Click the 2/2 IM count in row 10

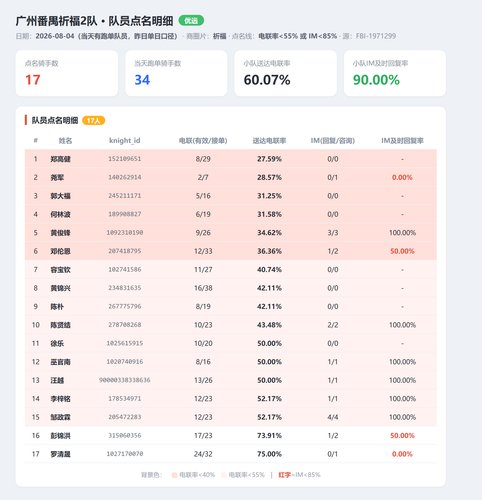[333, 325]
